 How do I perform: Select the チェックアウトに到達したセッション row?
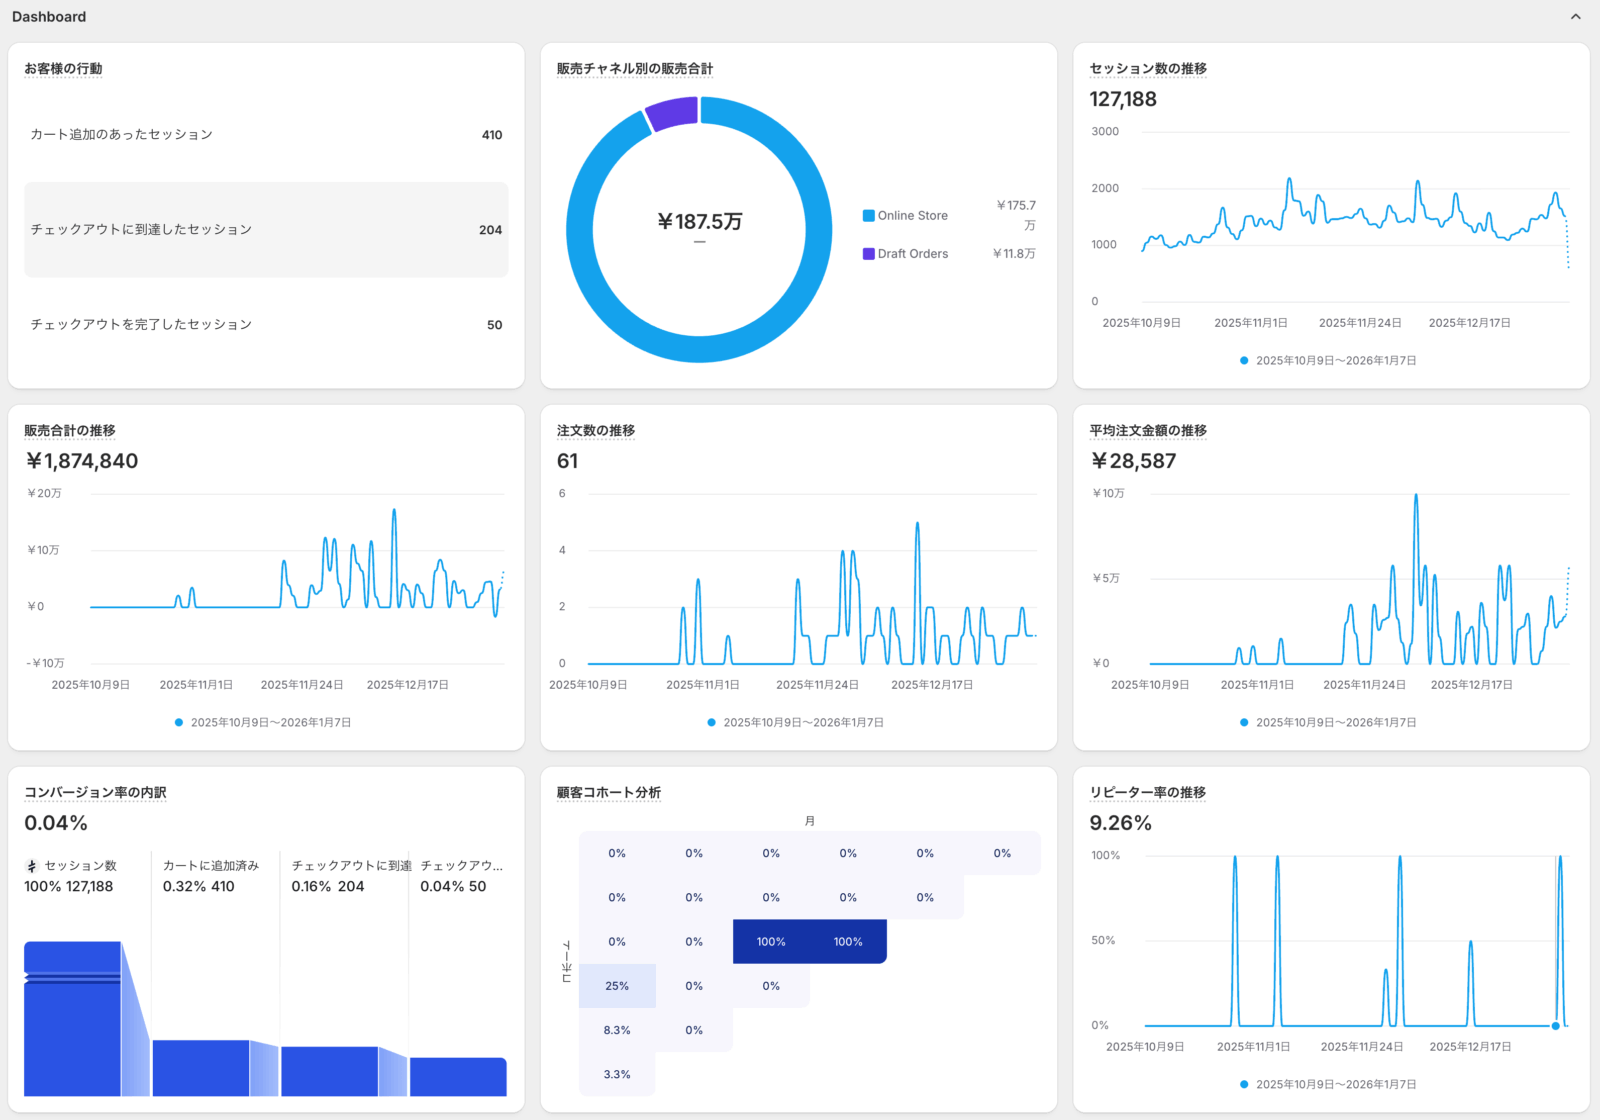(266, 230)
